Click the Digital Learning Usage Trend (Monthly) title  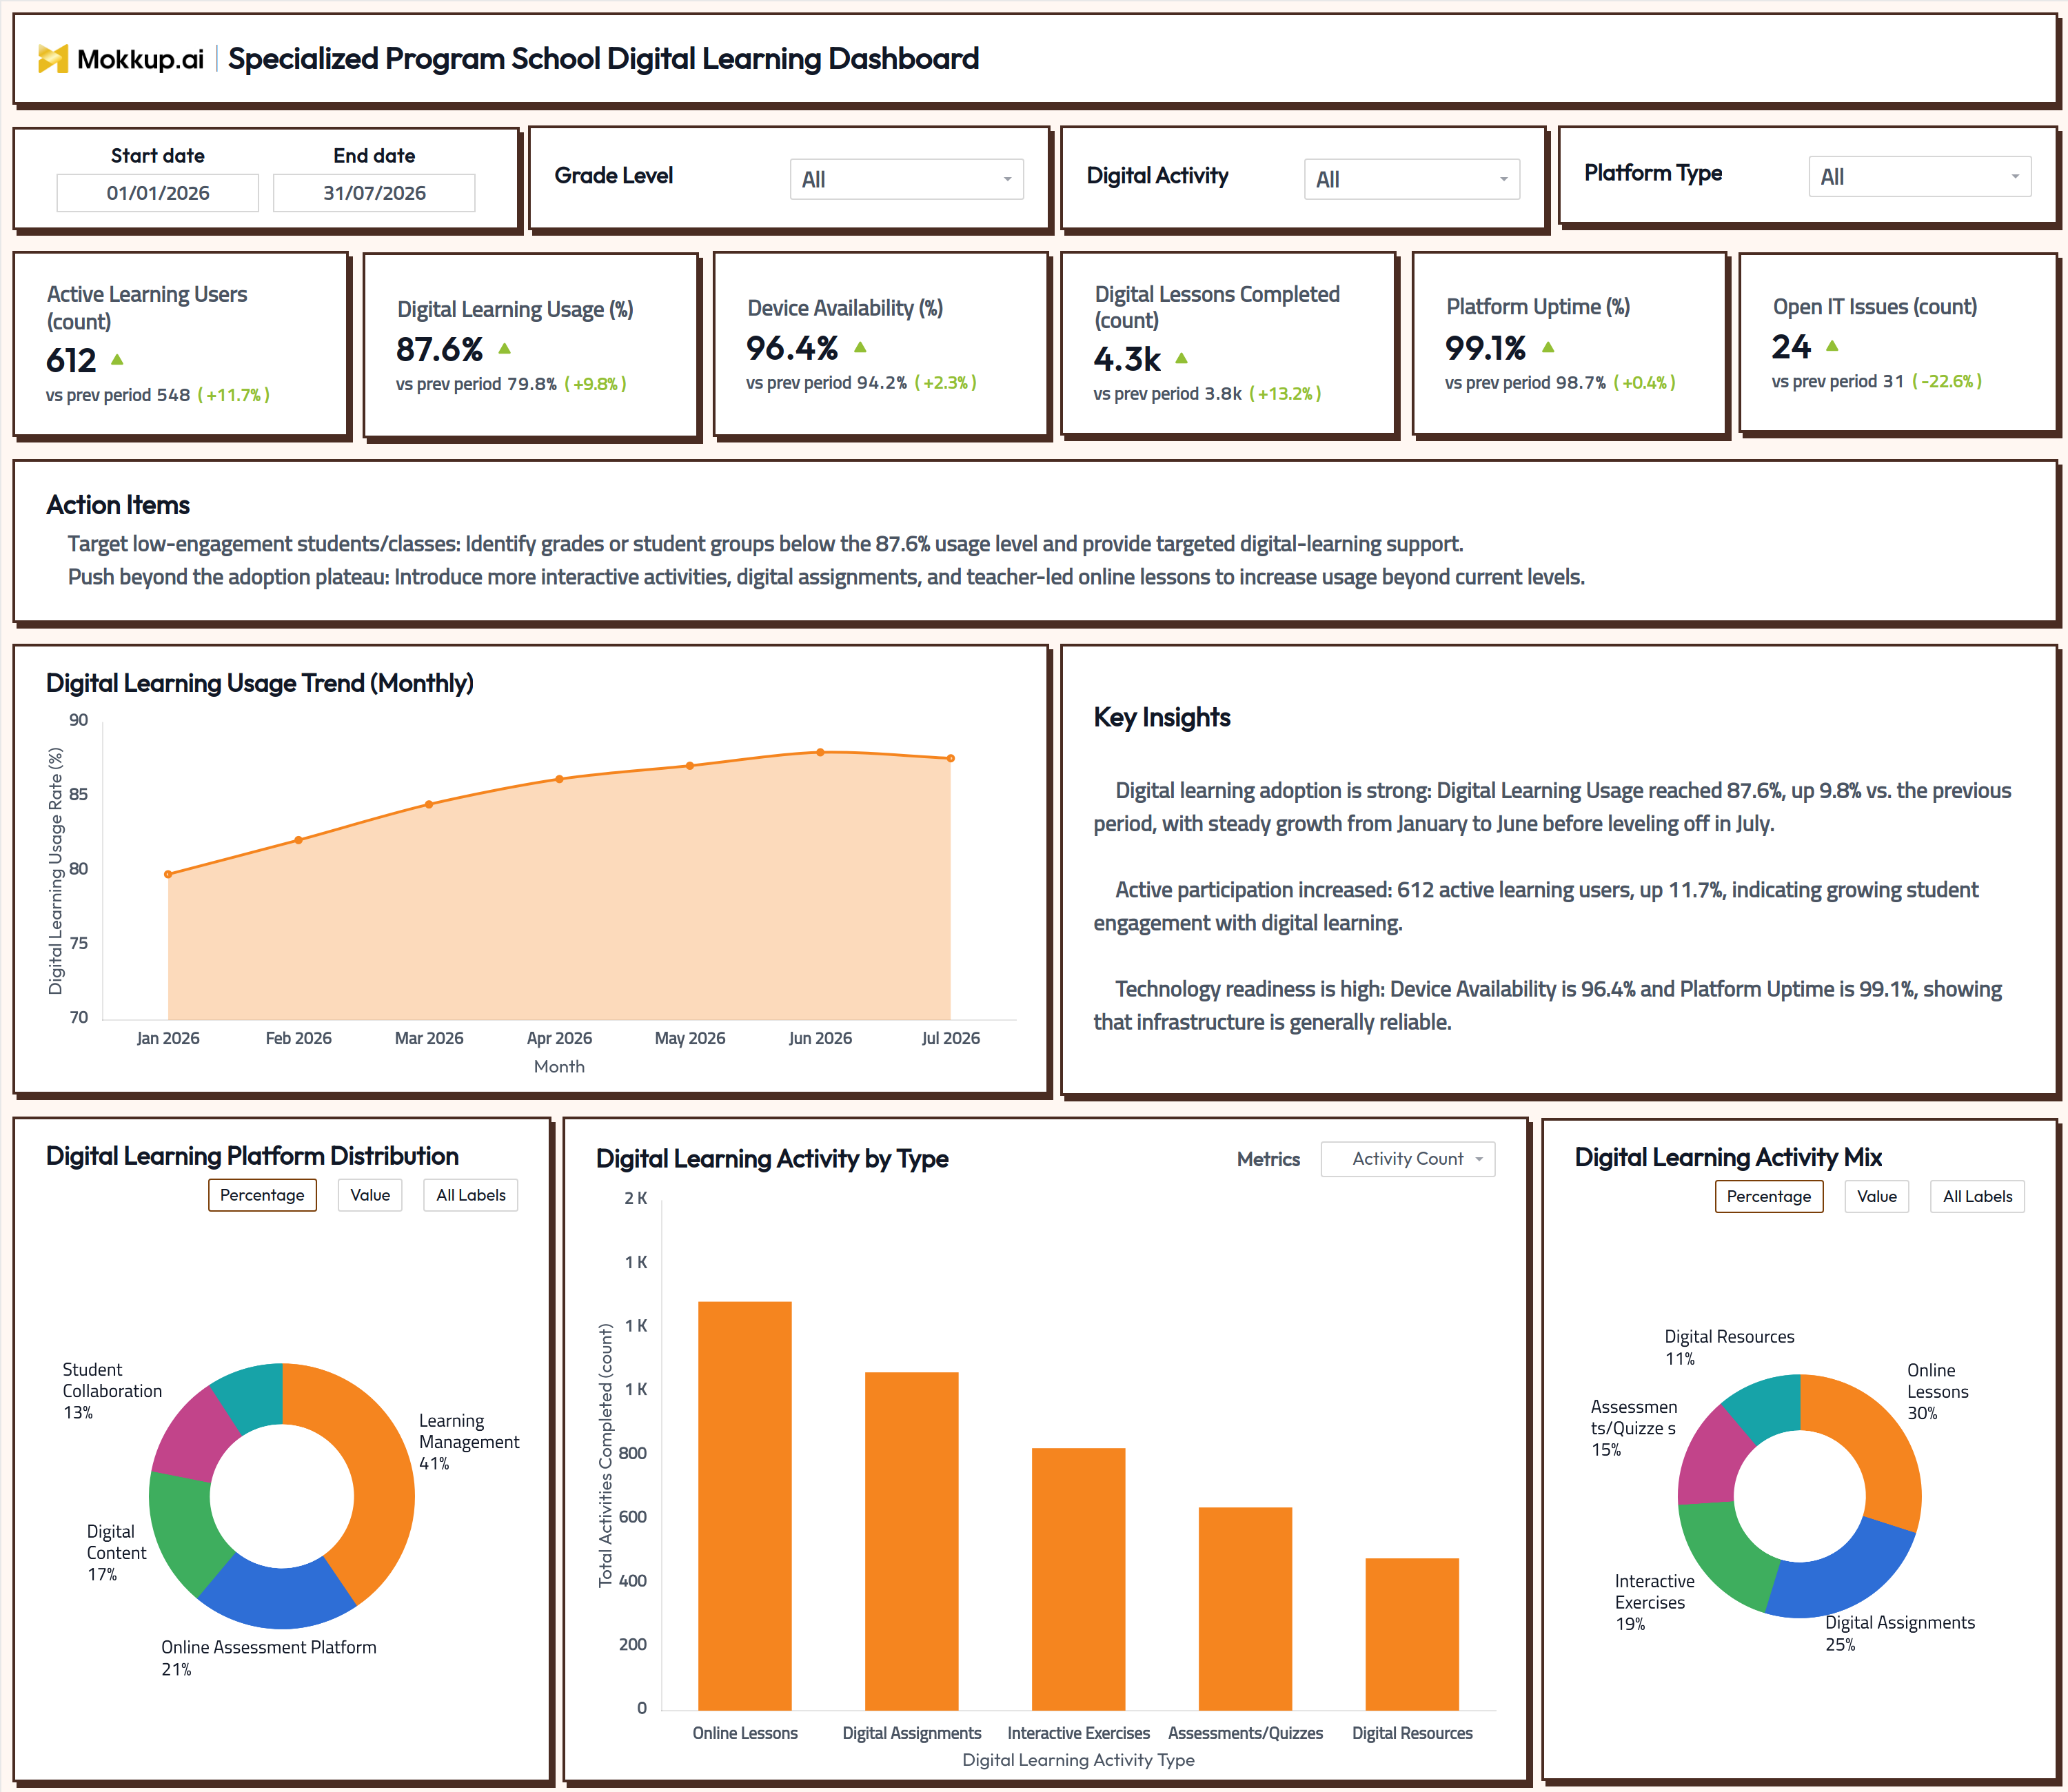(x=260, y=683)
